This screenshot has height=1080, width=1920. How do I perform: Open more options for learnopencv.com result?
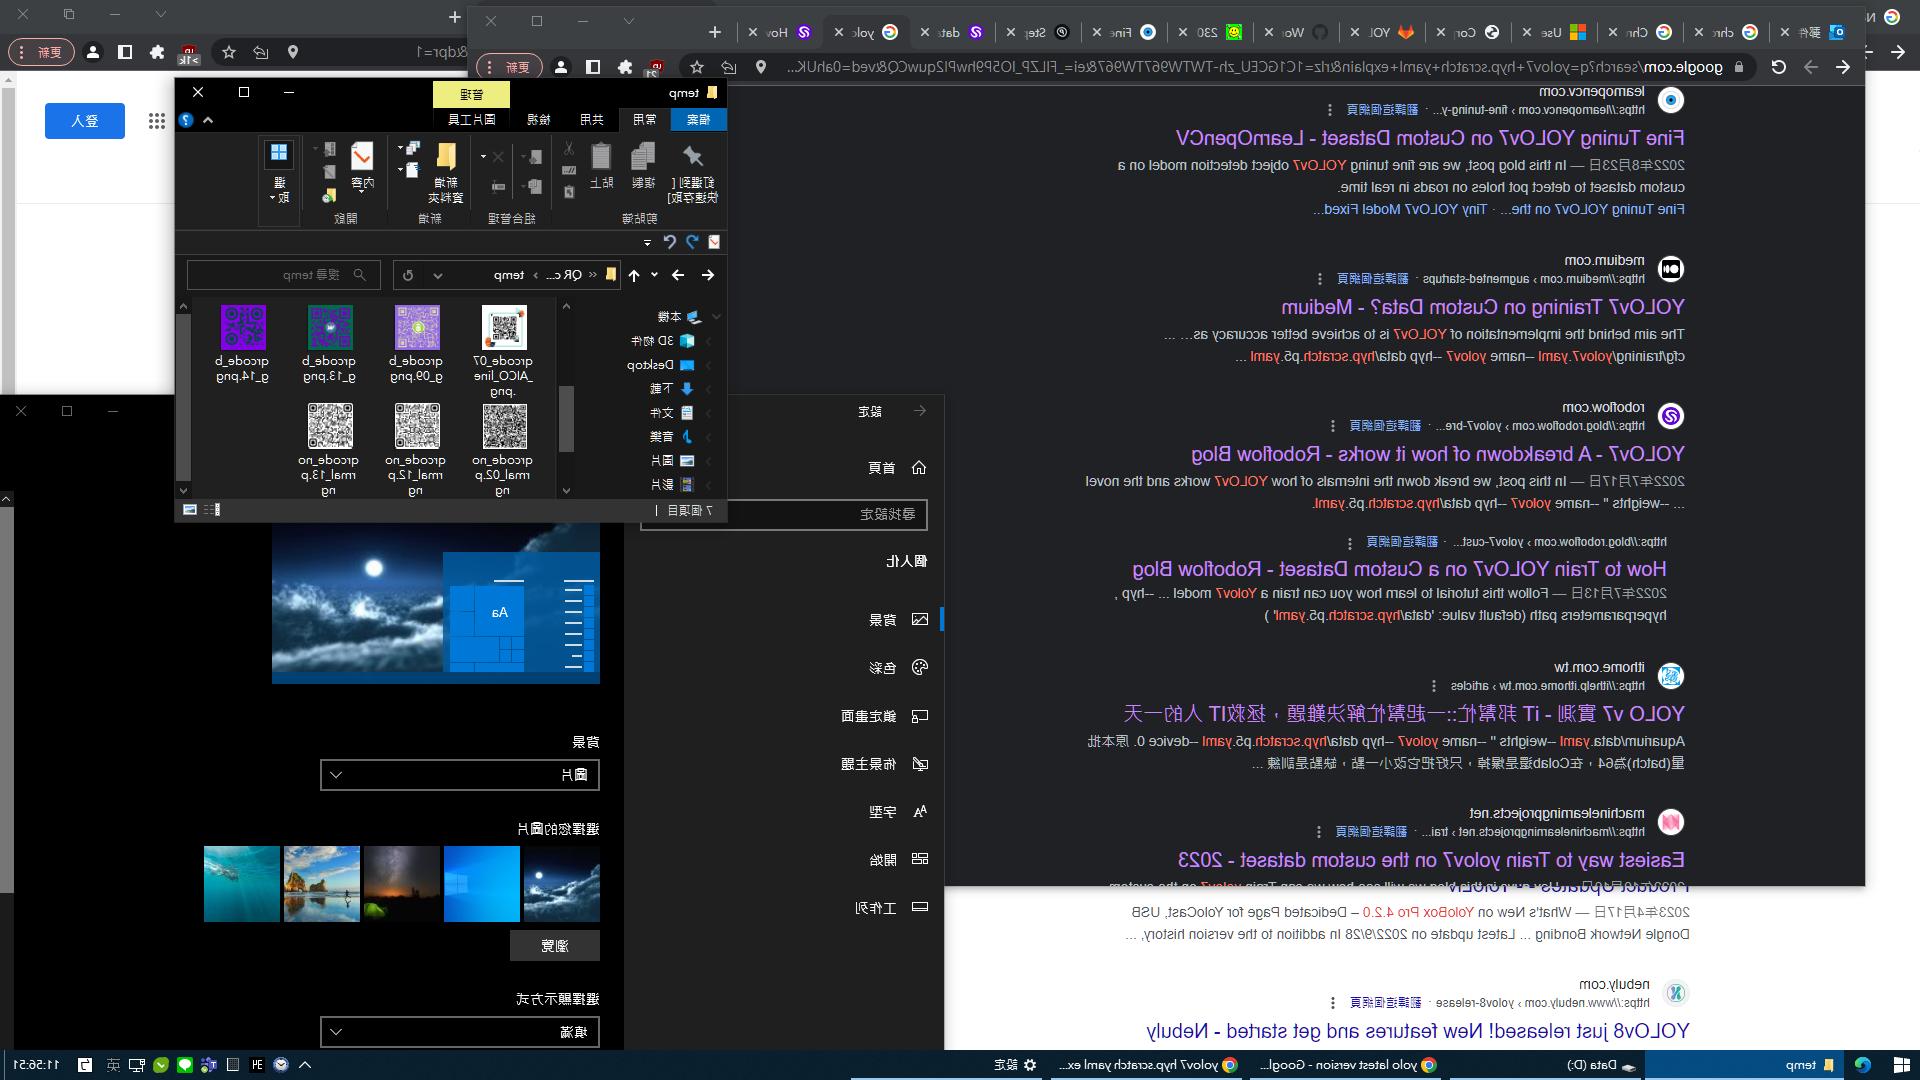1329,110
